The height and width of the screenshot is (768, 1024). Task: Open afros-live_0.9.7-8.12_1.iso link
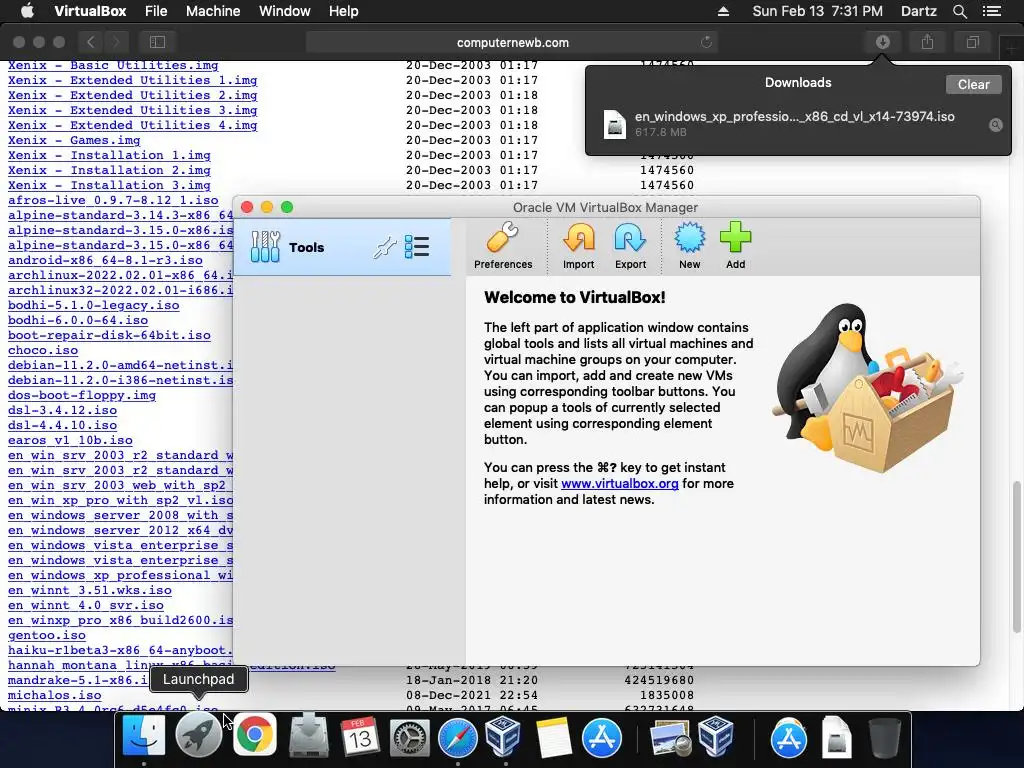[113, 200]
